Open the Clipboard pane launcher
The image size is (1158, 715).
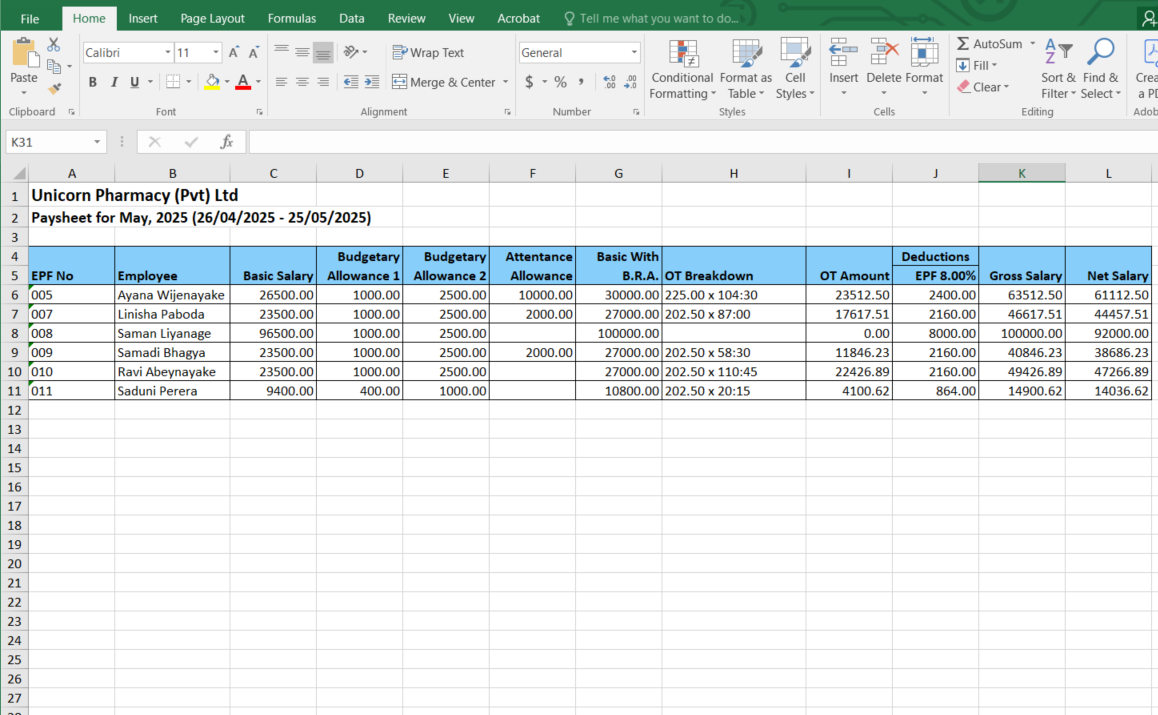pyautogui.click(x=71, y=112)
